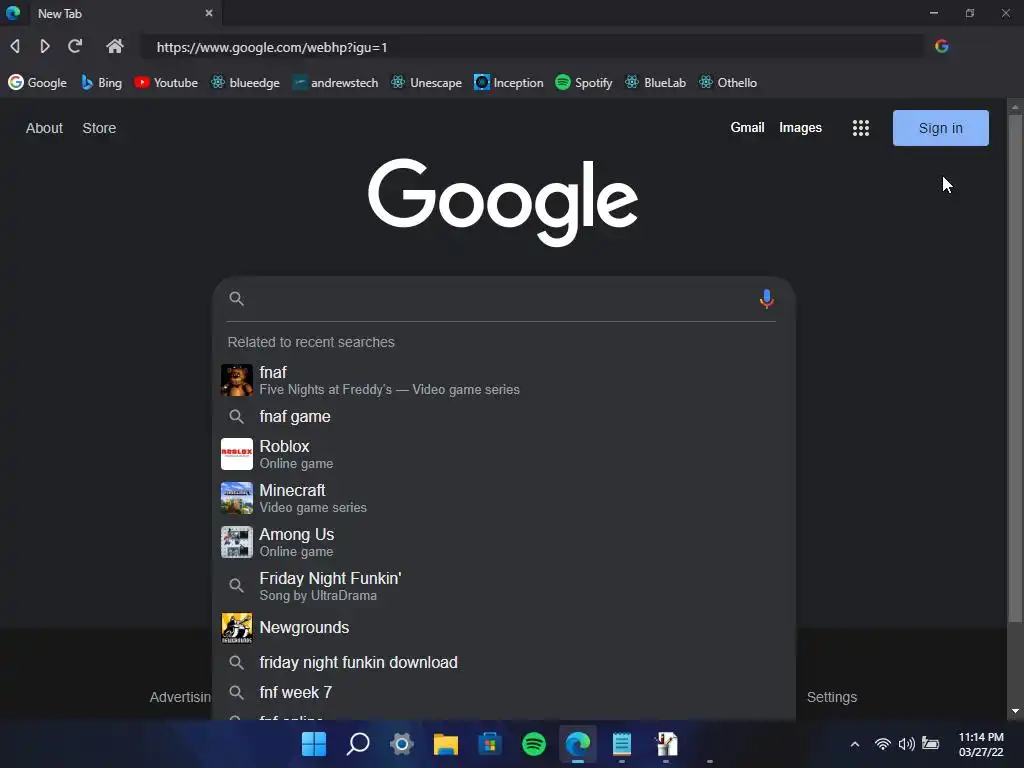Open taskbar Search
This screenshot has width=1024, height=768.
[x=358, y=744]
